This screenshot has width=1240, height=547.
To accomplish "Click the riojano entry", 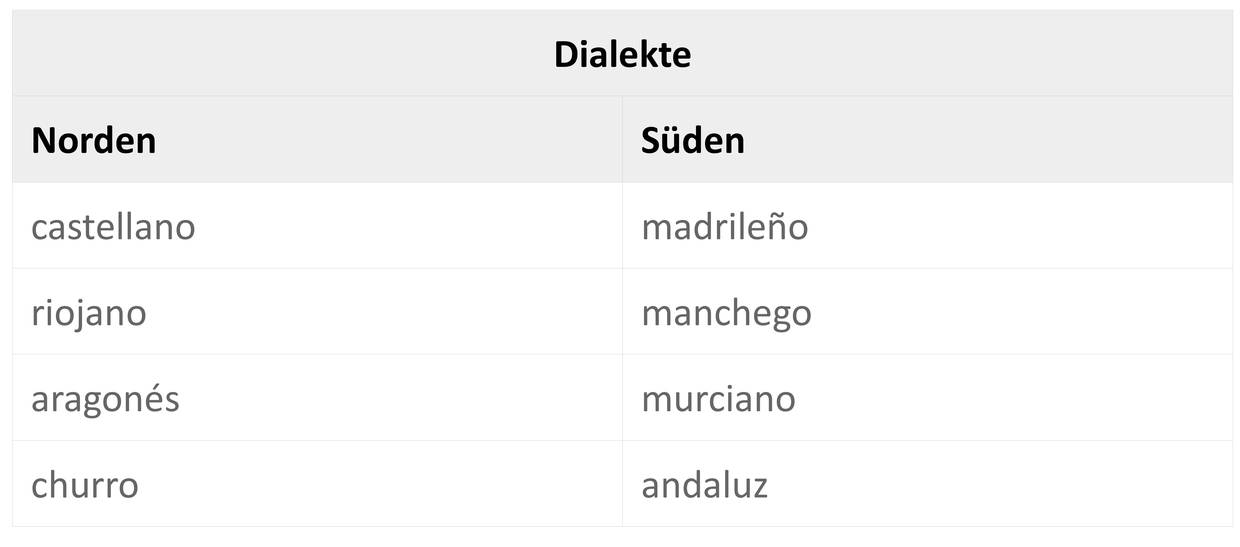I will tap(89, 313).
